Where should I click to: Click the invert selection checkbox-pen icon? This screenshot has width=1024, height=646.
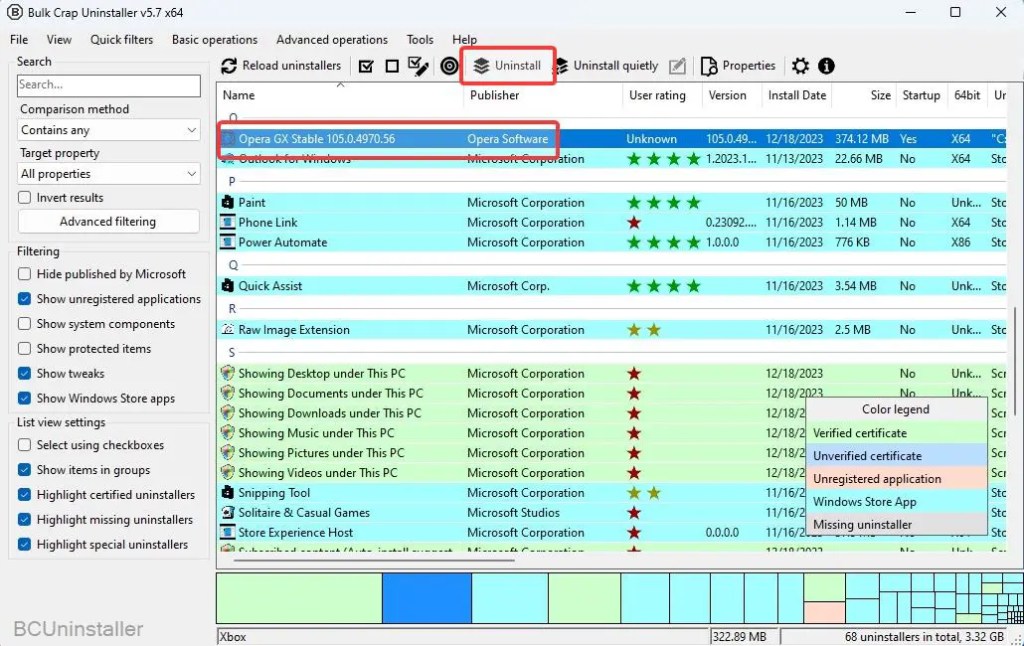(x=418, y=66)
